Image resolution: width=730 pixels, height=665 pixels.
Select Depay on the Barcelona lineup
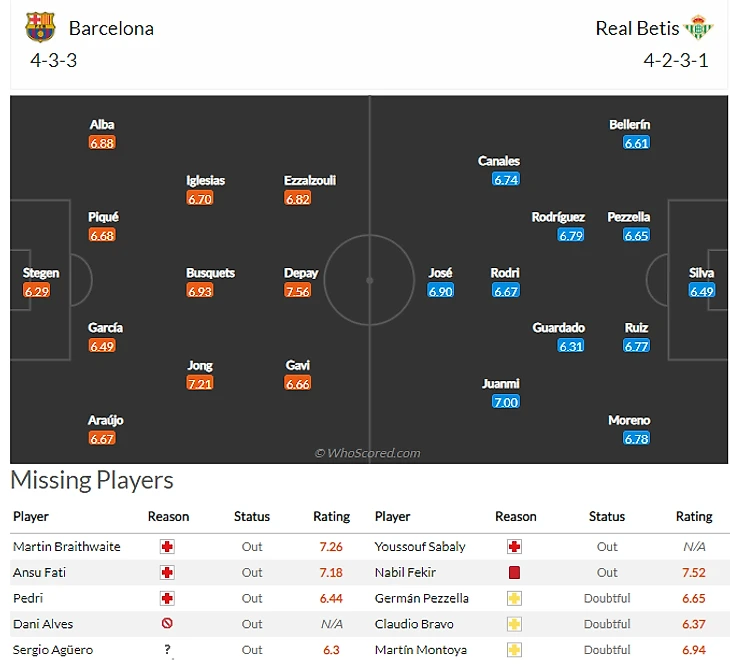pos(301,273)
